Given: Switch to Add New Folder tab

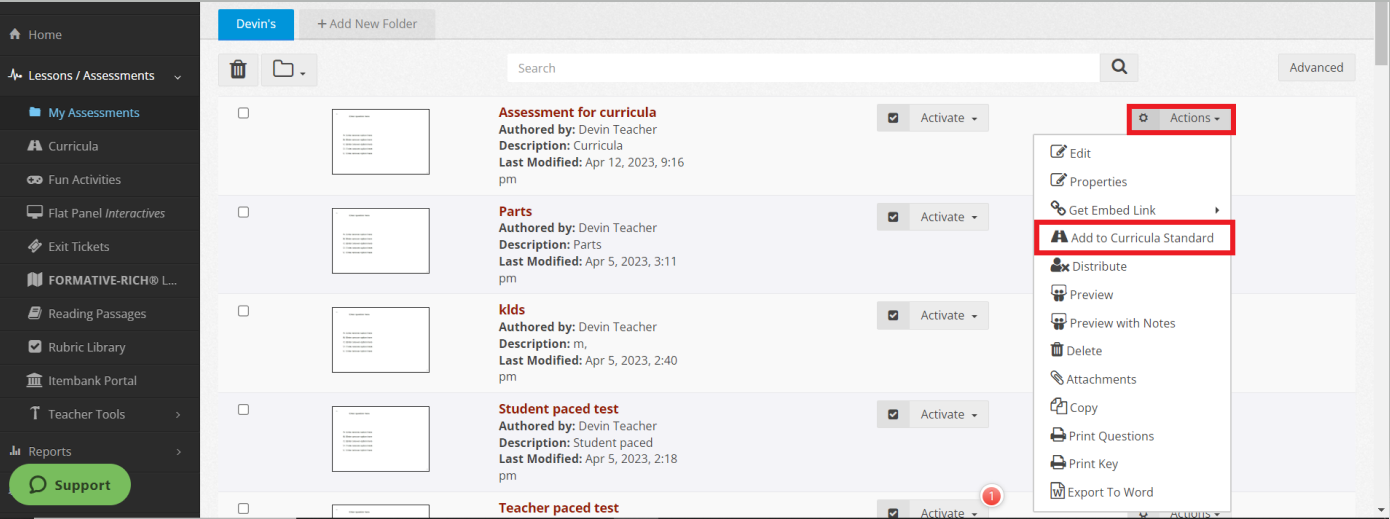Looking at the screenshot, I should pos(367,24).
